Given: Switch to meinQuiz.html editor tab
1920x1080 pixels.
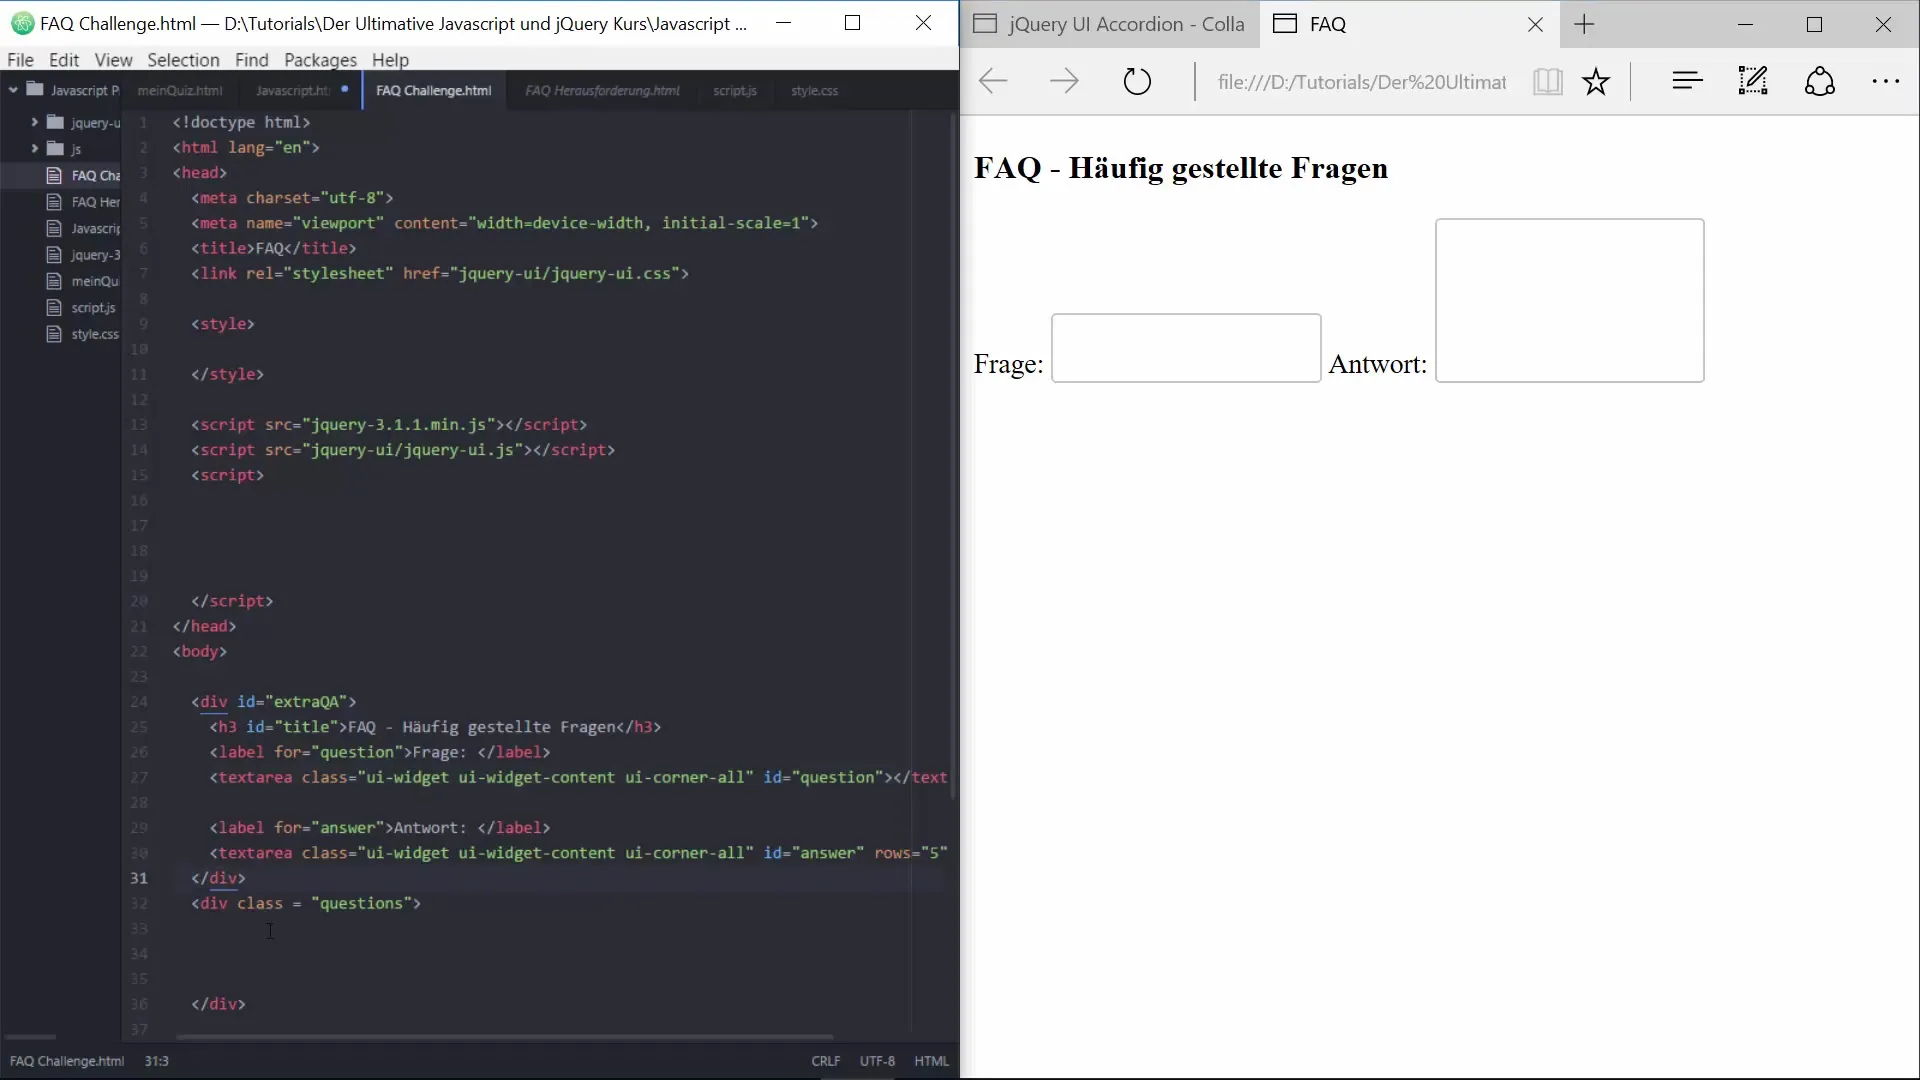Looking at the screenshot, I should pos(180,91).
